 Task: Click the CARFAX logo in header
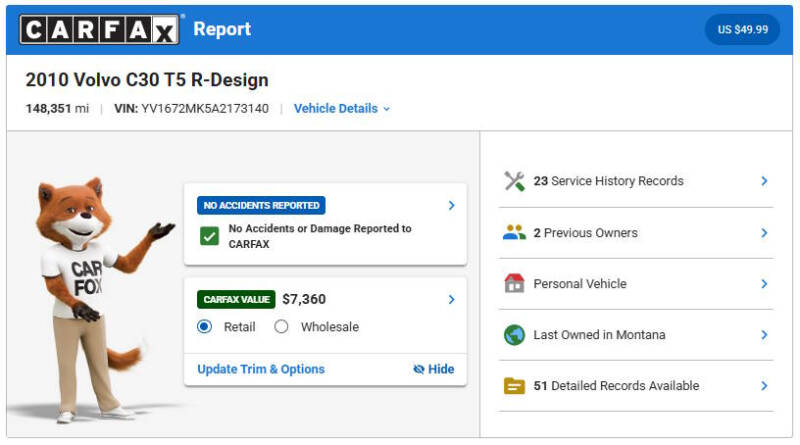(99, 30)
